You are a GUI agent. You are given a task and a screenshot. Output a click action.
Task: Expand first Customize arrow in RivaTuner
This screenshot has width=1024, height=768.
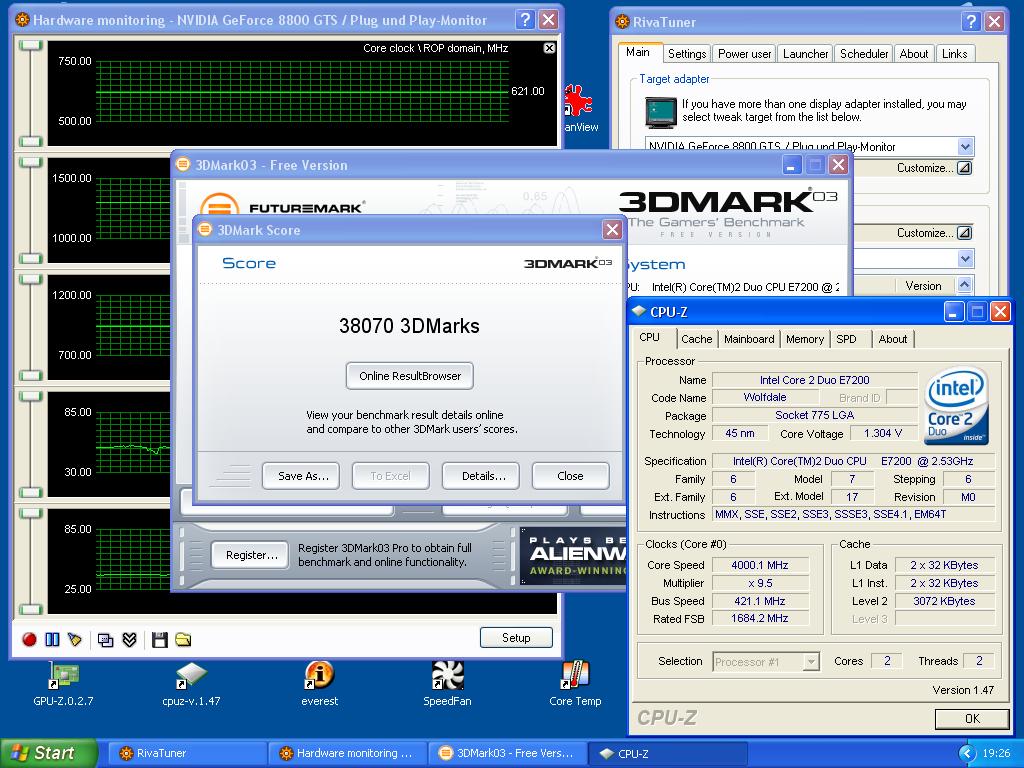coord(965,168)
